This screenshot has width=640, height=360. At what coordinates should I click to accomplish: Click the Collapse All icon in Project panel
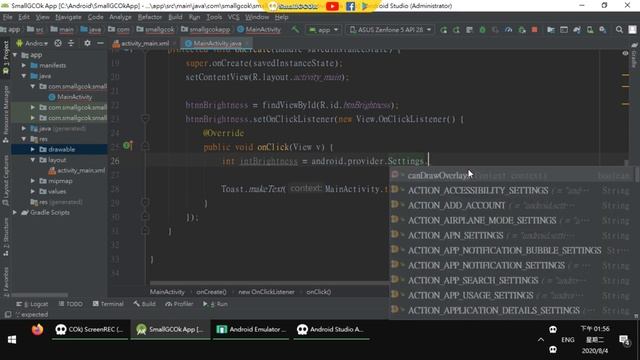click(71, 43)
